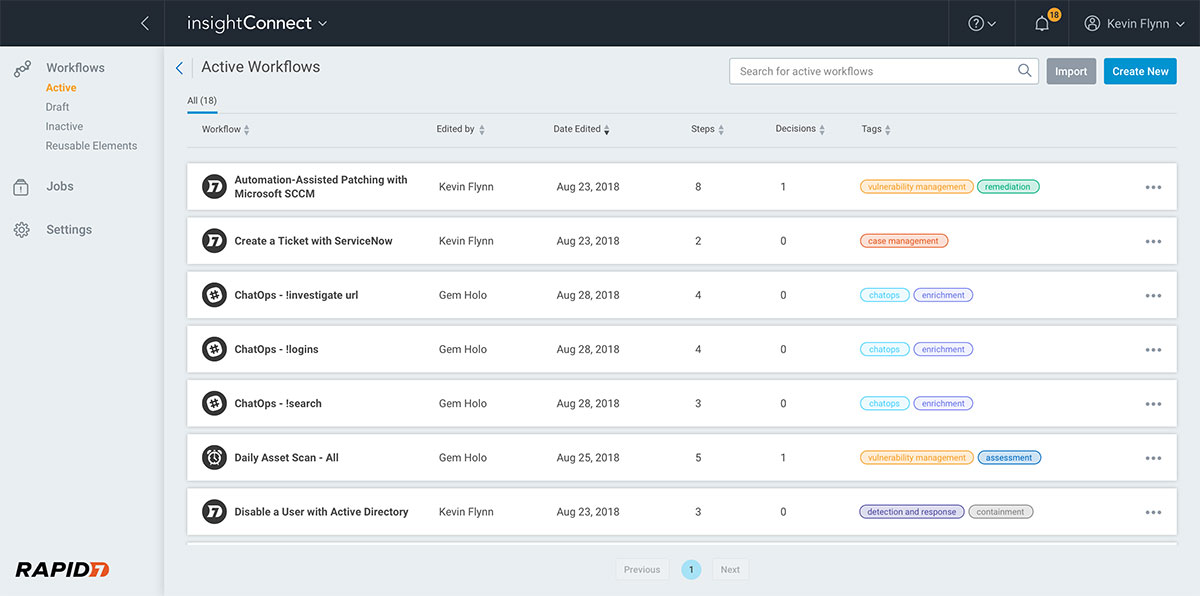Click the Create New button
The width and height of the screenshot is (1200, 596).
[x=1140, y=71]
